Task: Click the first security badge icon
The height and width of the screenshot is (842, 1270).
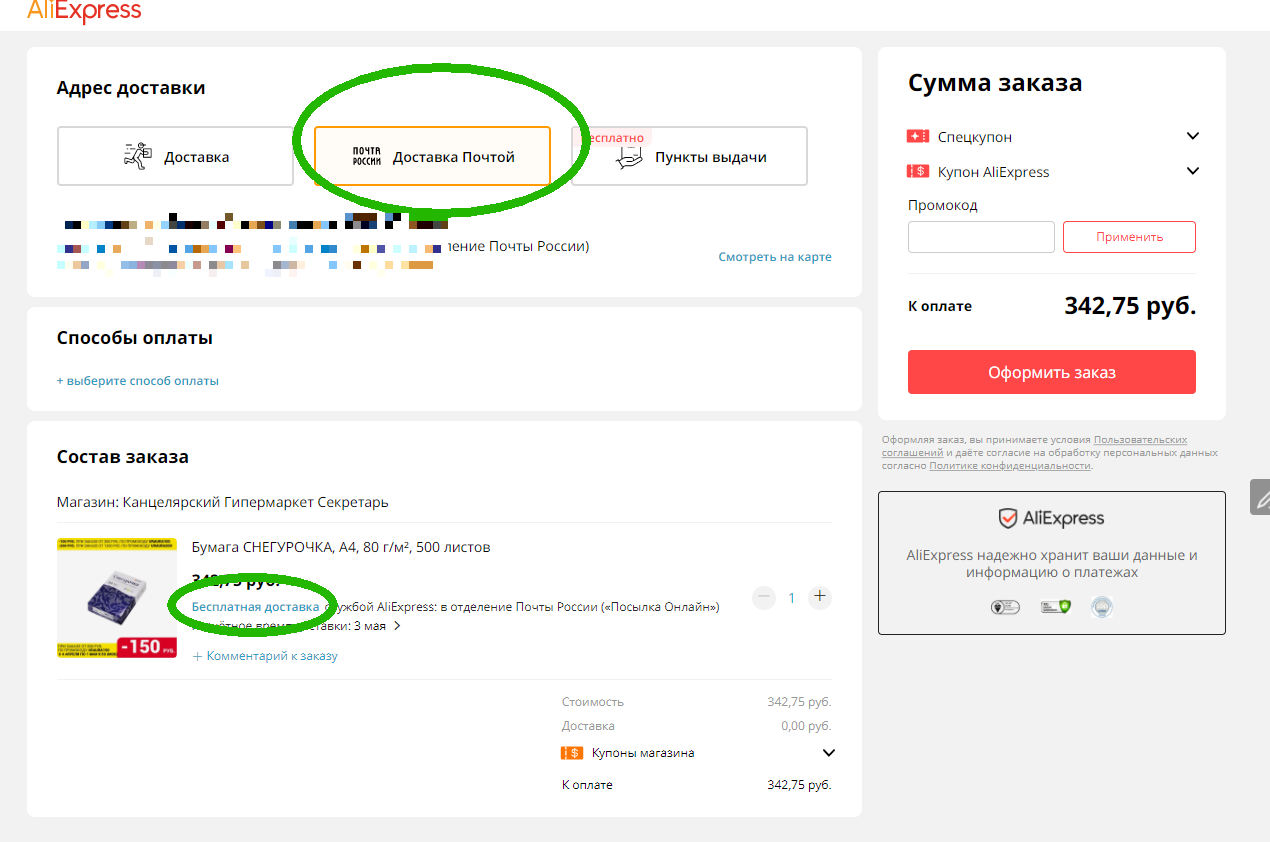Action: [x=1004, y=606]
